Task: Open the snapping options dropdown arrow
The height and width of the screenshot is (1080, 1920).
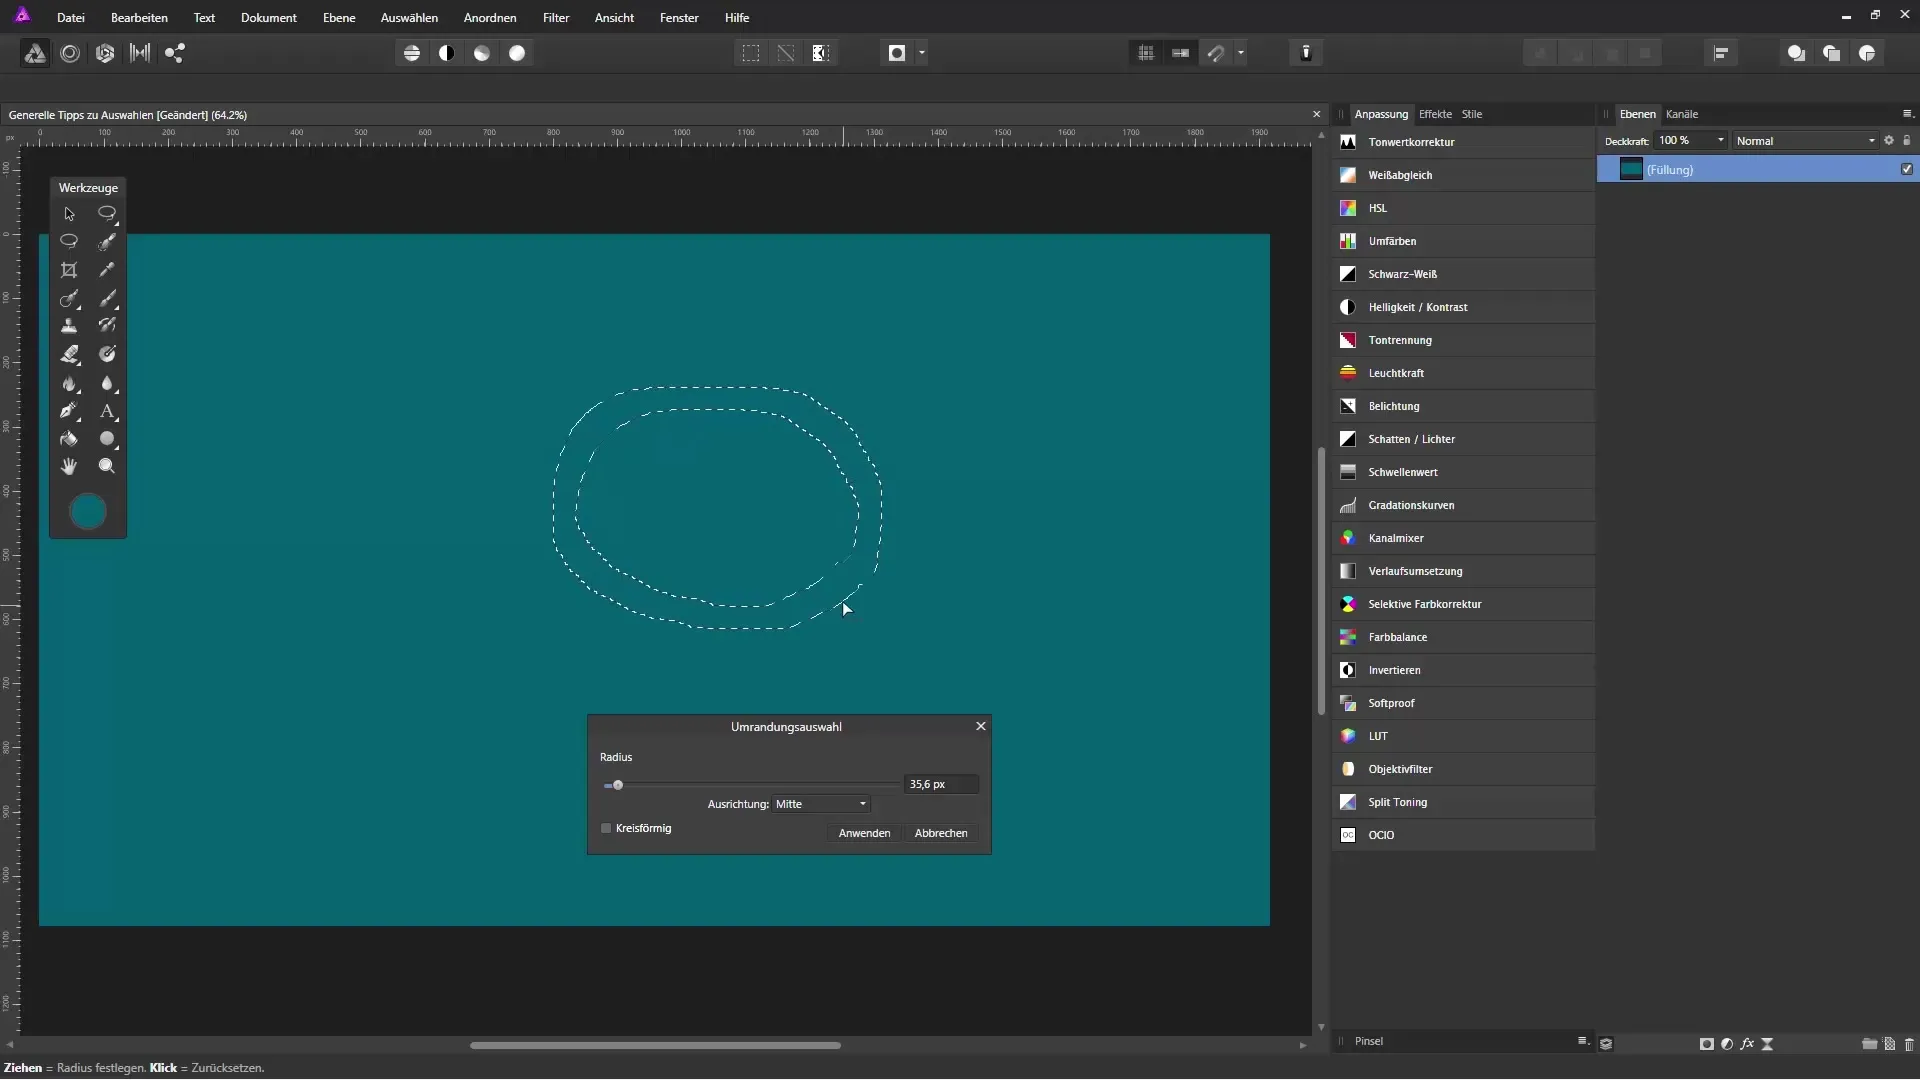Action: [1241, 53]
